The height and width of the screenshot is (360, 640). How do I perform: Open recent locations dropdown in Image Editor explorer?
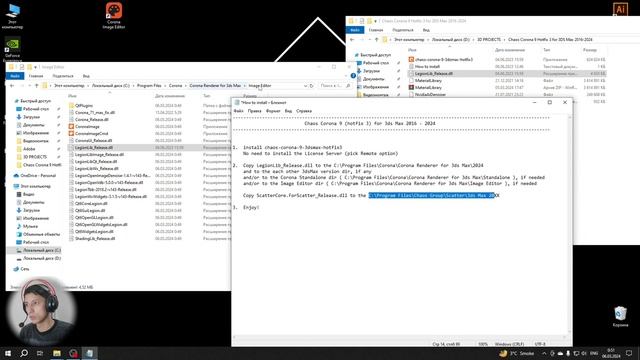(29, 86)
